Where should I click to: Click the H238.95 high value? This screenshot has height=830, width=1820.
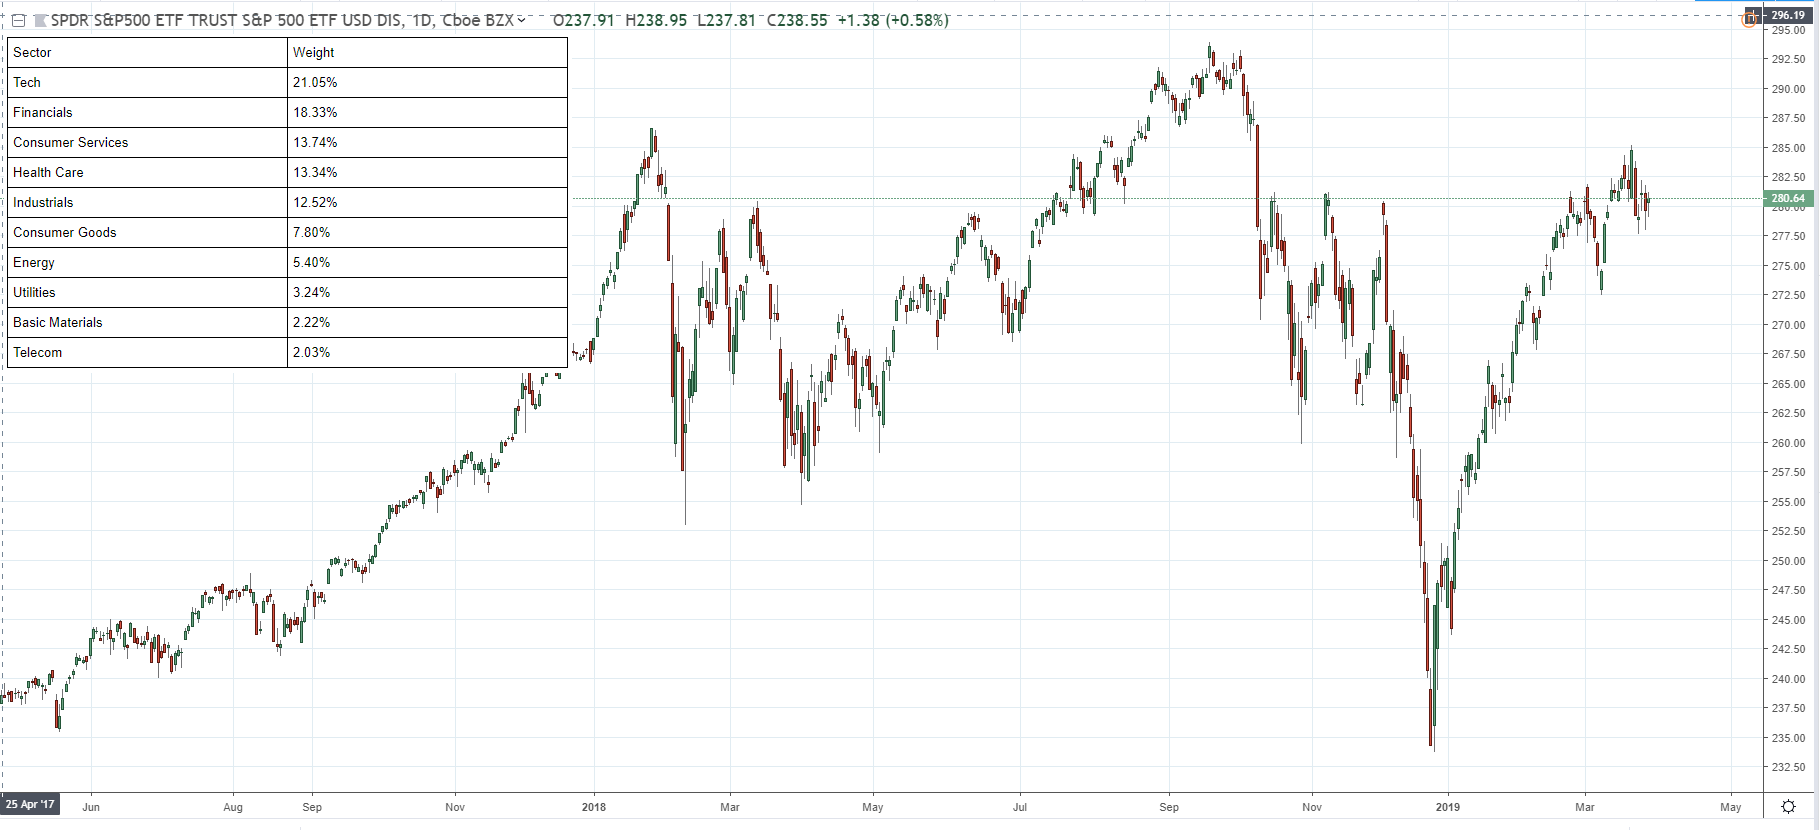coord(656,20)
